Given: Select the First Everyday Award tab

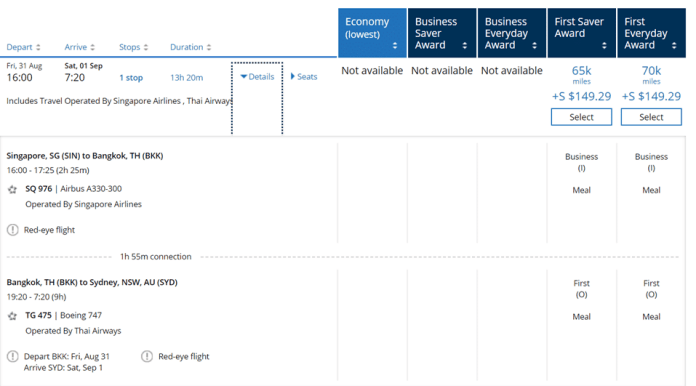Looking at the screenshot, I should point(651,33).
